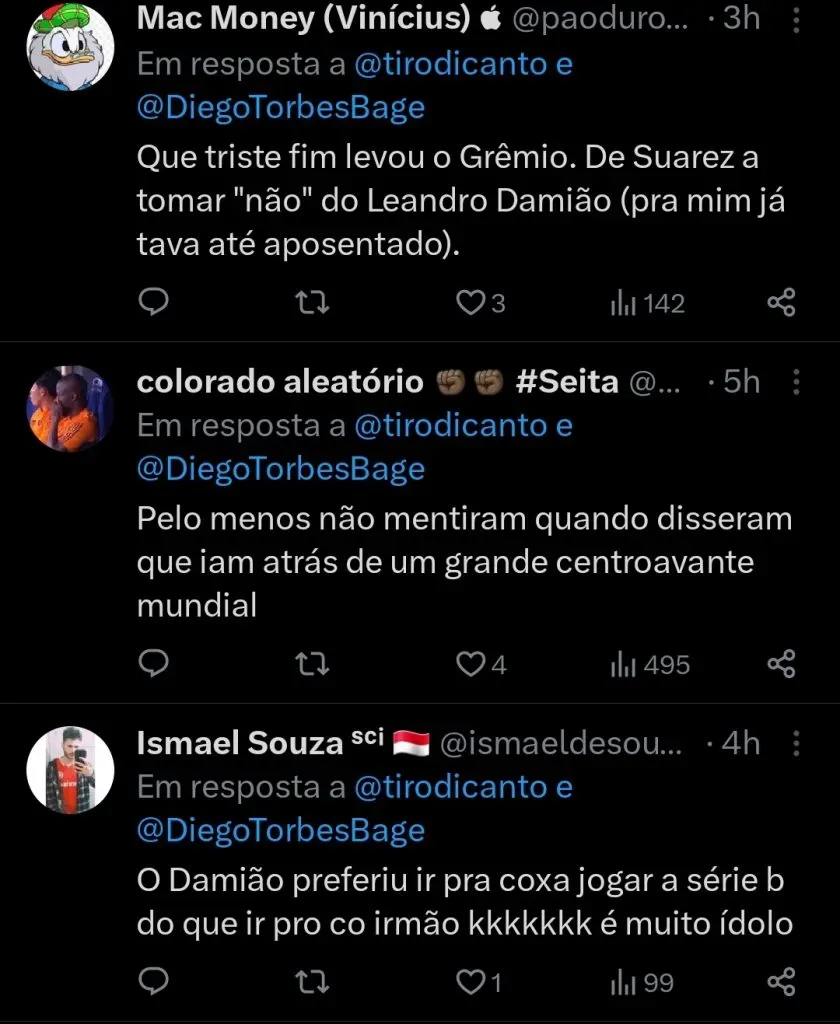Retweet Mac Money's Grêmio tweet
Image resolution: width=840 pixels, height=1024 pixels.
pyautogui.click(x=313, y=302)
